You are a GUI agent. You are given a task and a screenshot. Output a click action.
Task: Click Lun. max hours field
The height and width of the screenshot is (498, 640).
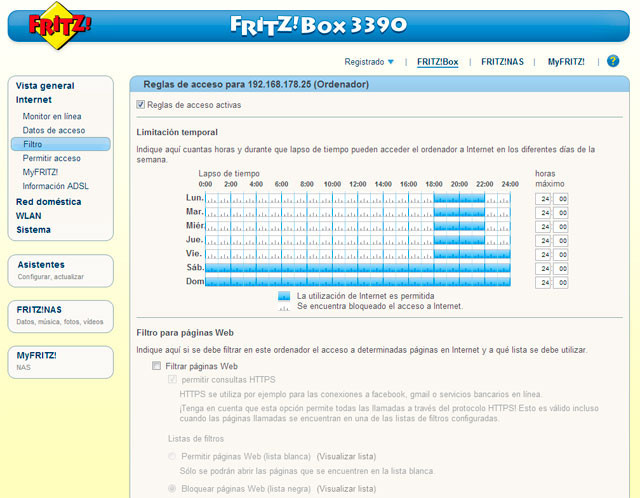click(543, 199)
